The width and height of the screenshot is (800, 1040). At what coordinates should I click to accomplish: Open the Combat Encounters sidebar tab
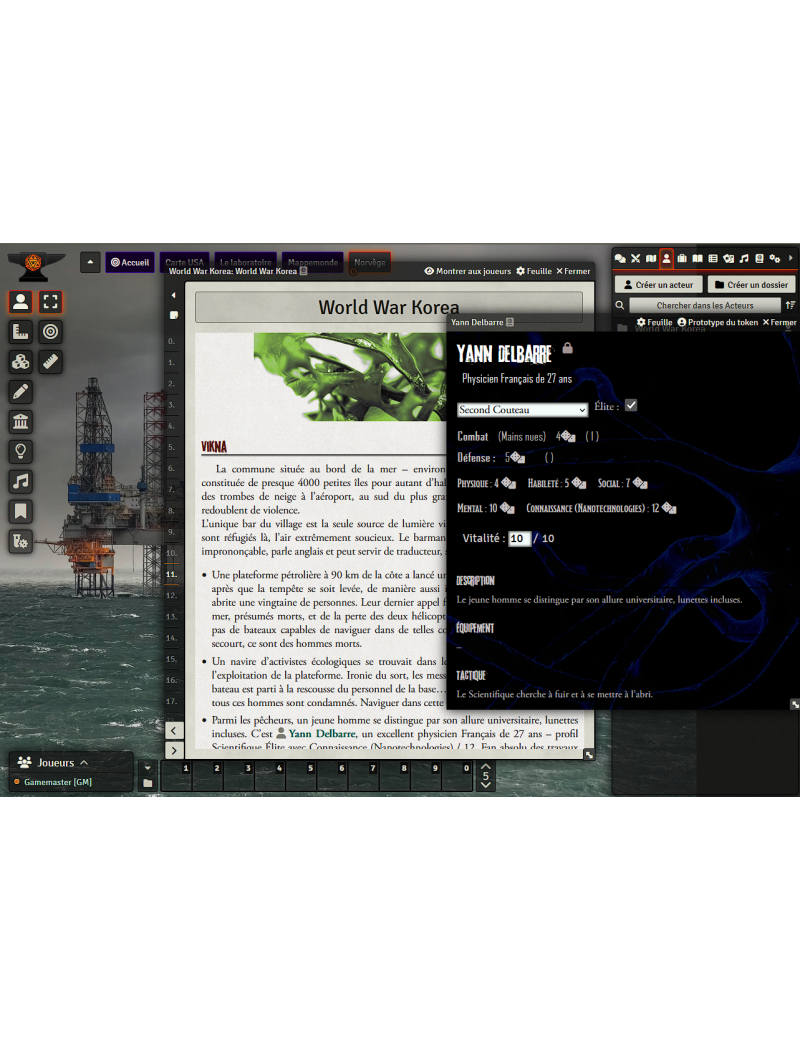coord(635,259)
